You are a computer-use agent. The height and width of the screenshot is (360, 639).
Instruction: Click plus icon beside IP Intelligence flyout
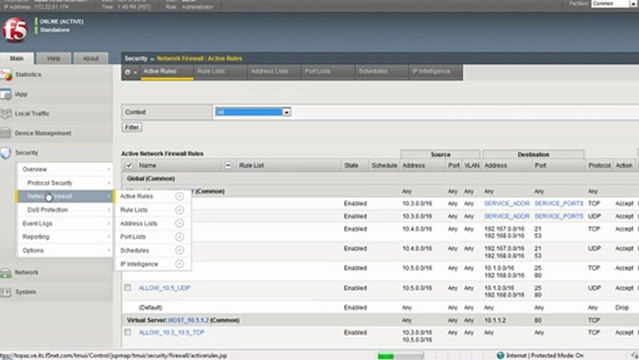pos(179,264)
